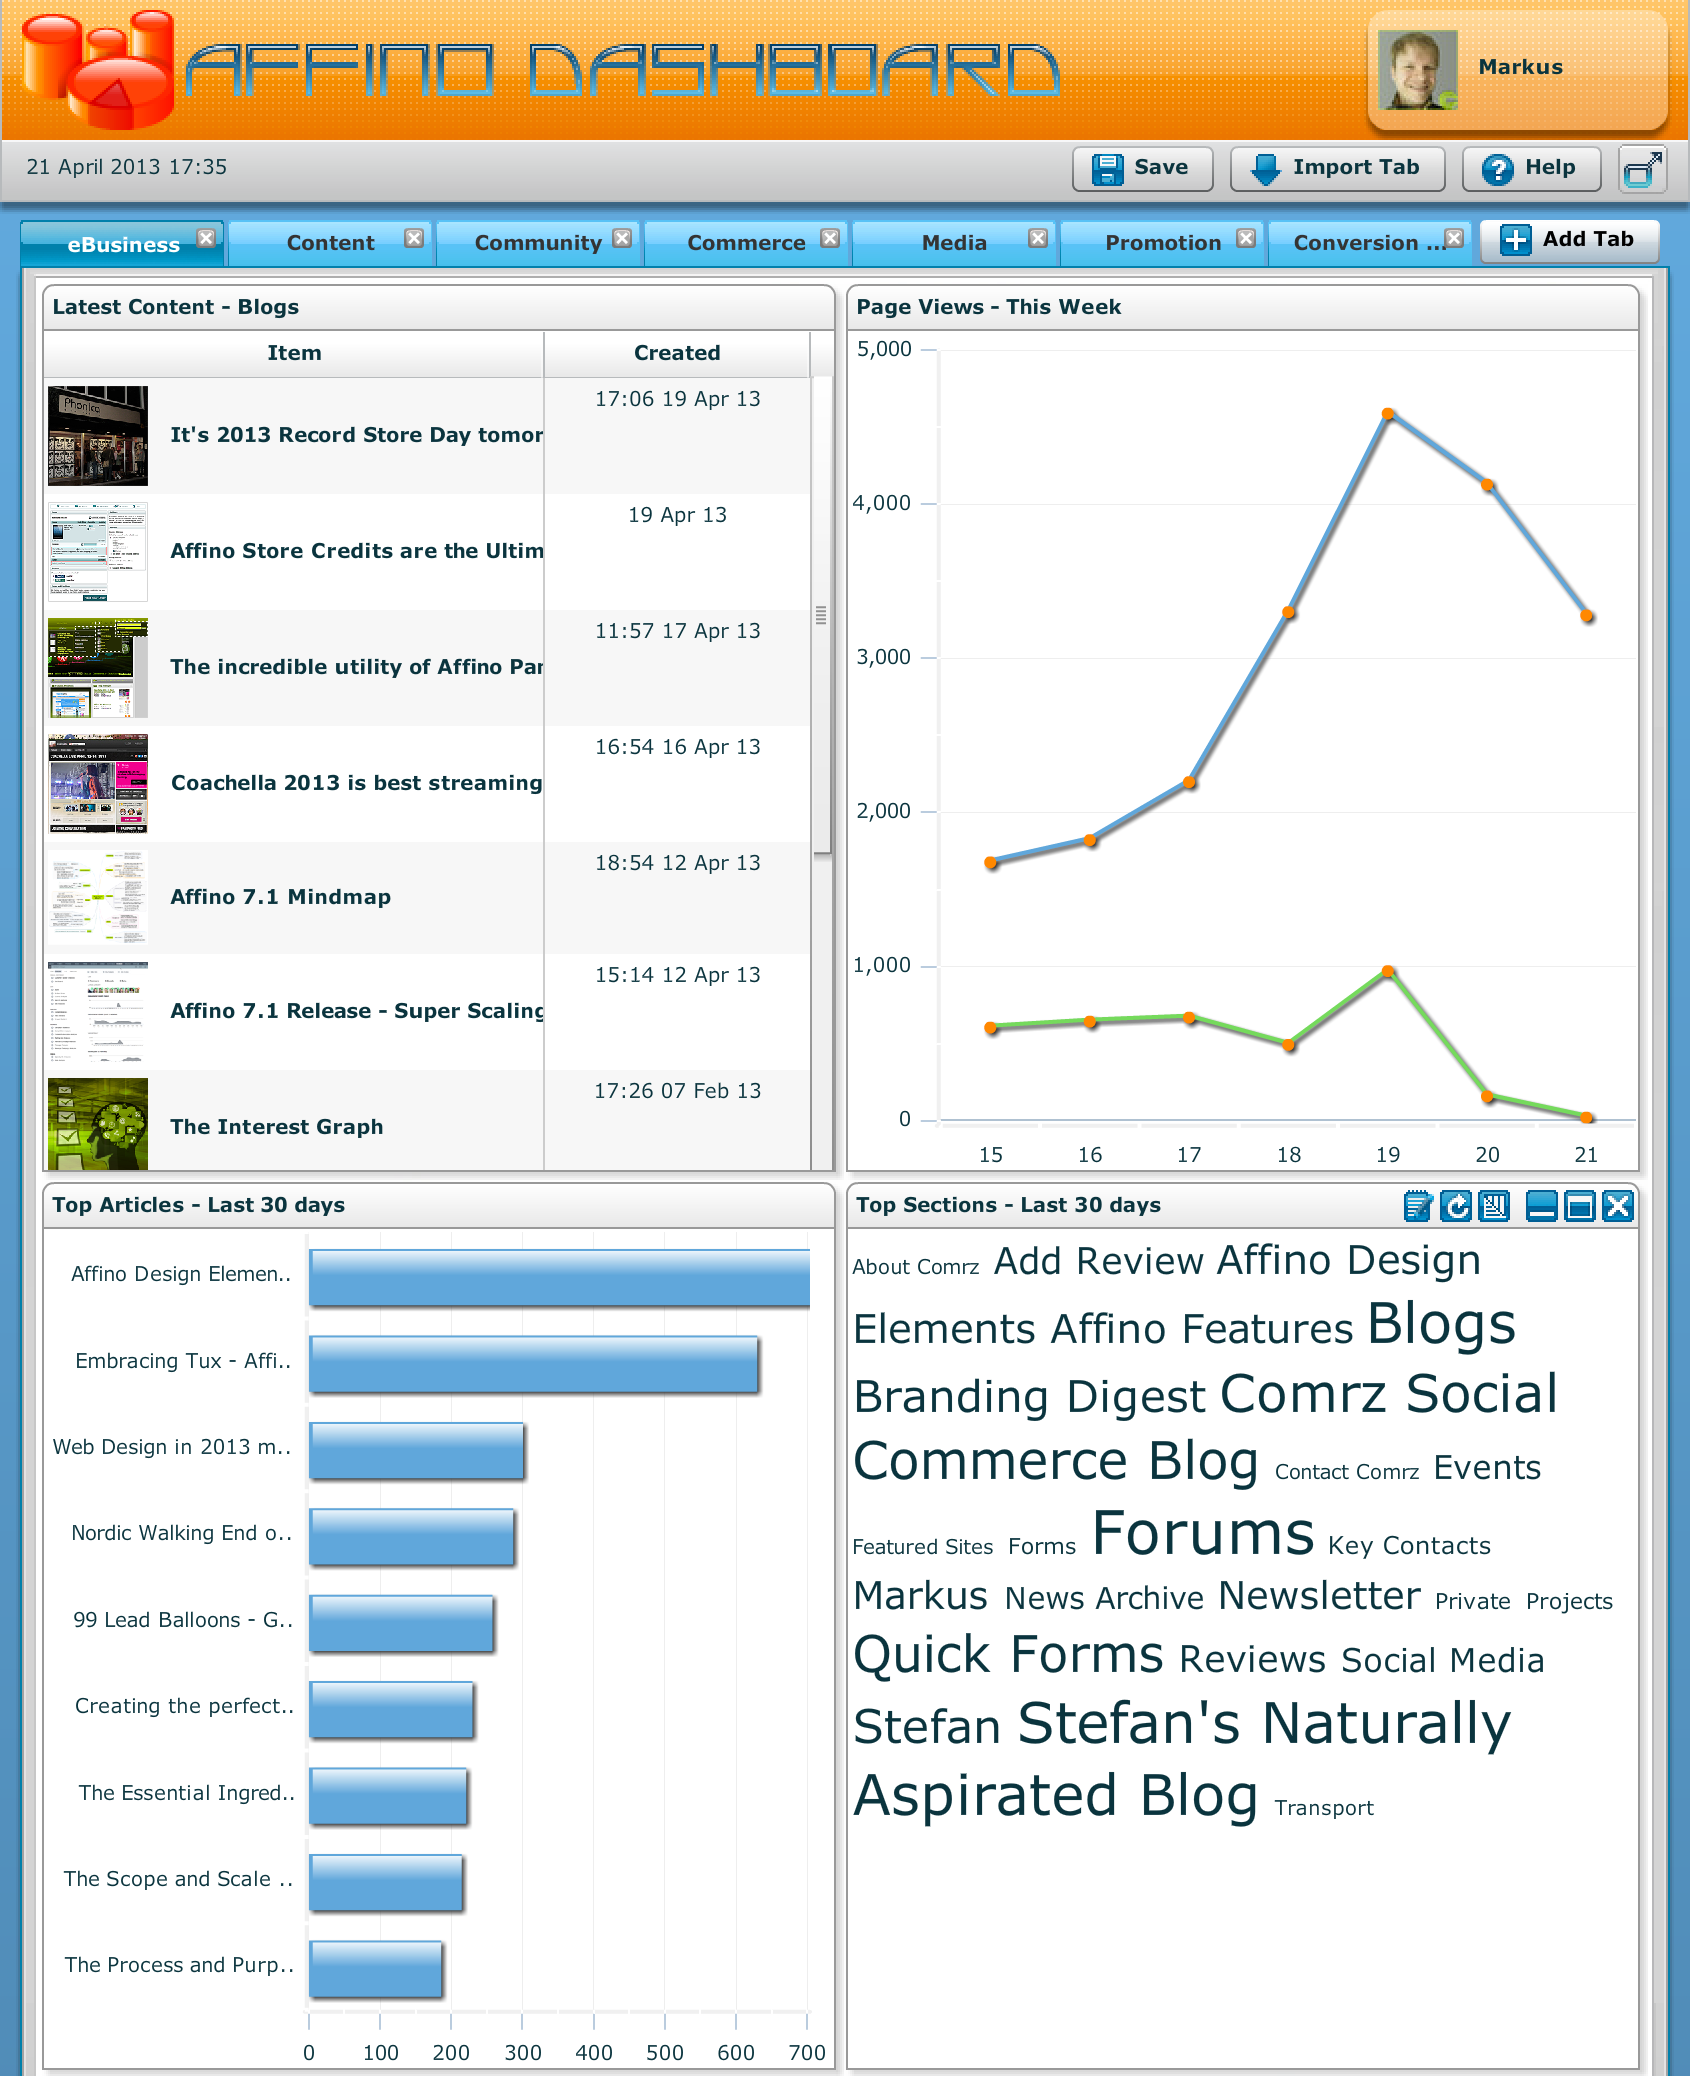Refresh the Top Sections widget
Image resolution: width=1690 pixels, height=2076 pixels.
pyautogui.click(x=1456, y=1206)
